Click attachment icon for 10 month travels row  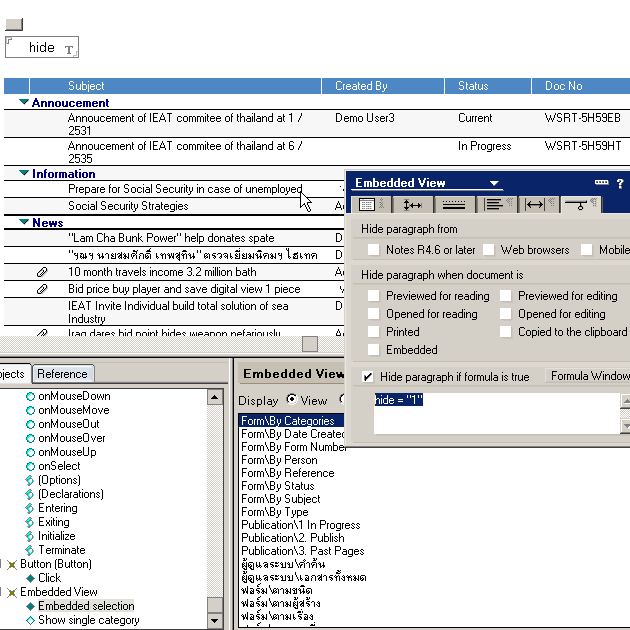[x=42, y=272]
